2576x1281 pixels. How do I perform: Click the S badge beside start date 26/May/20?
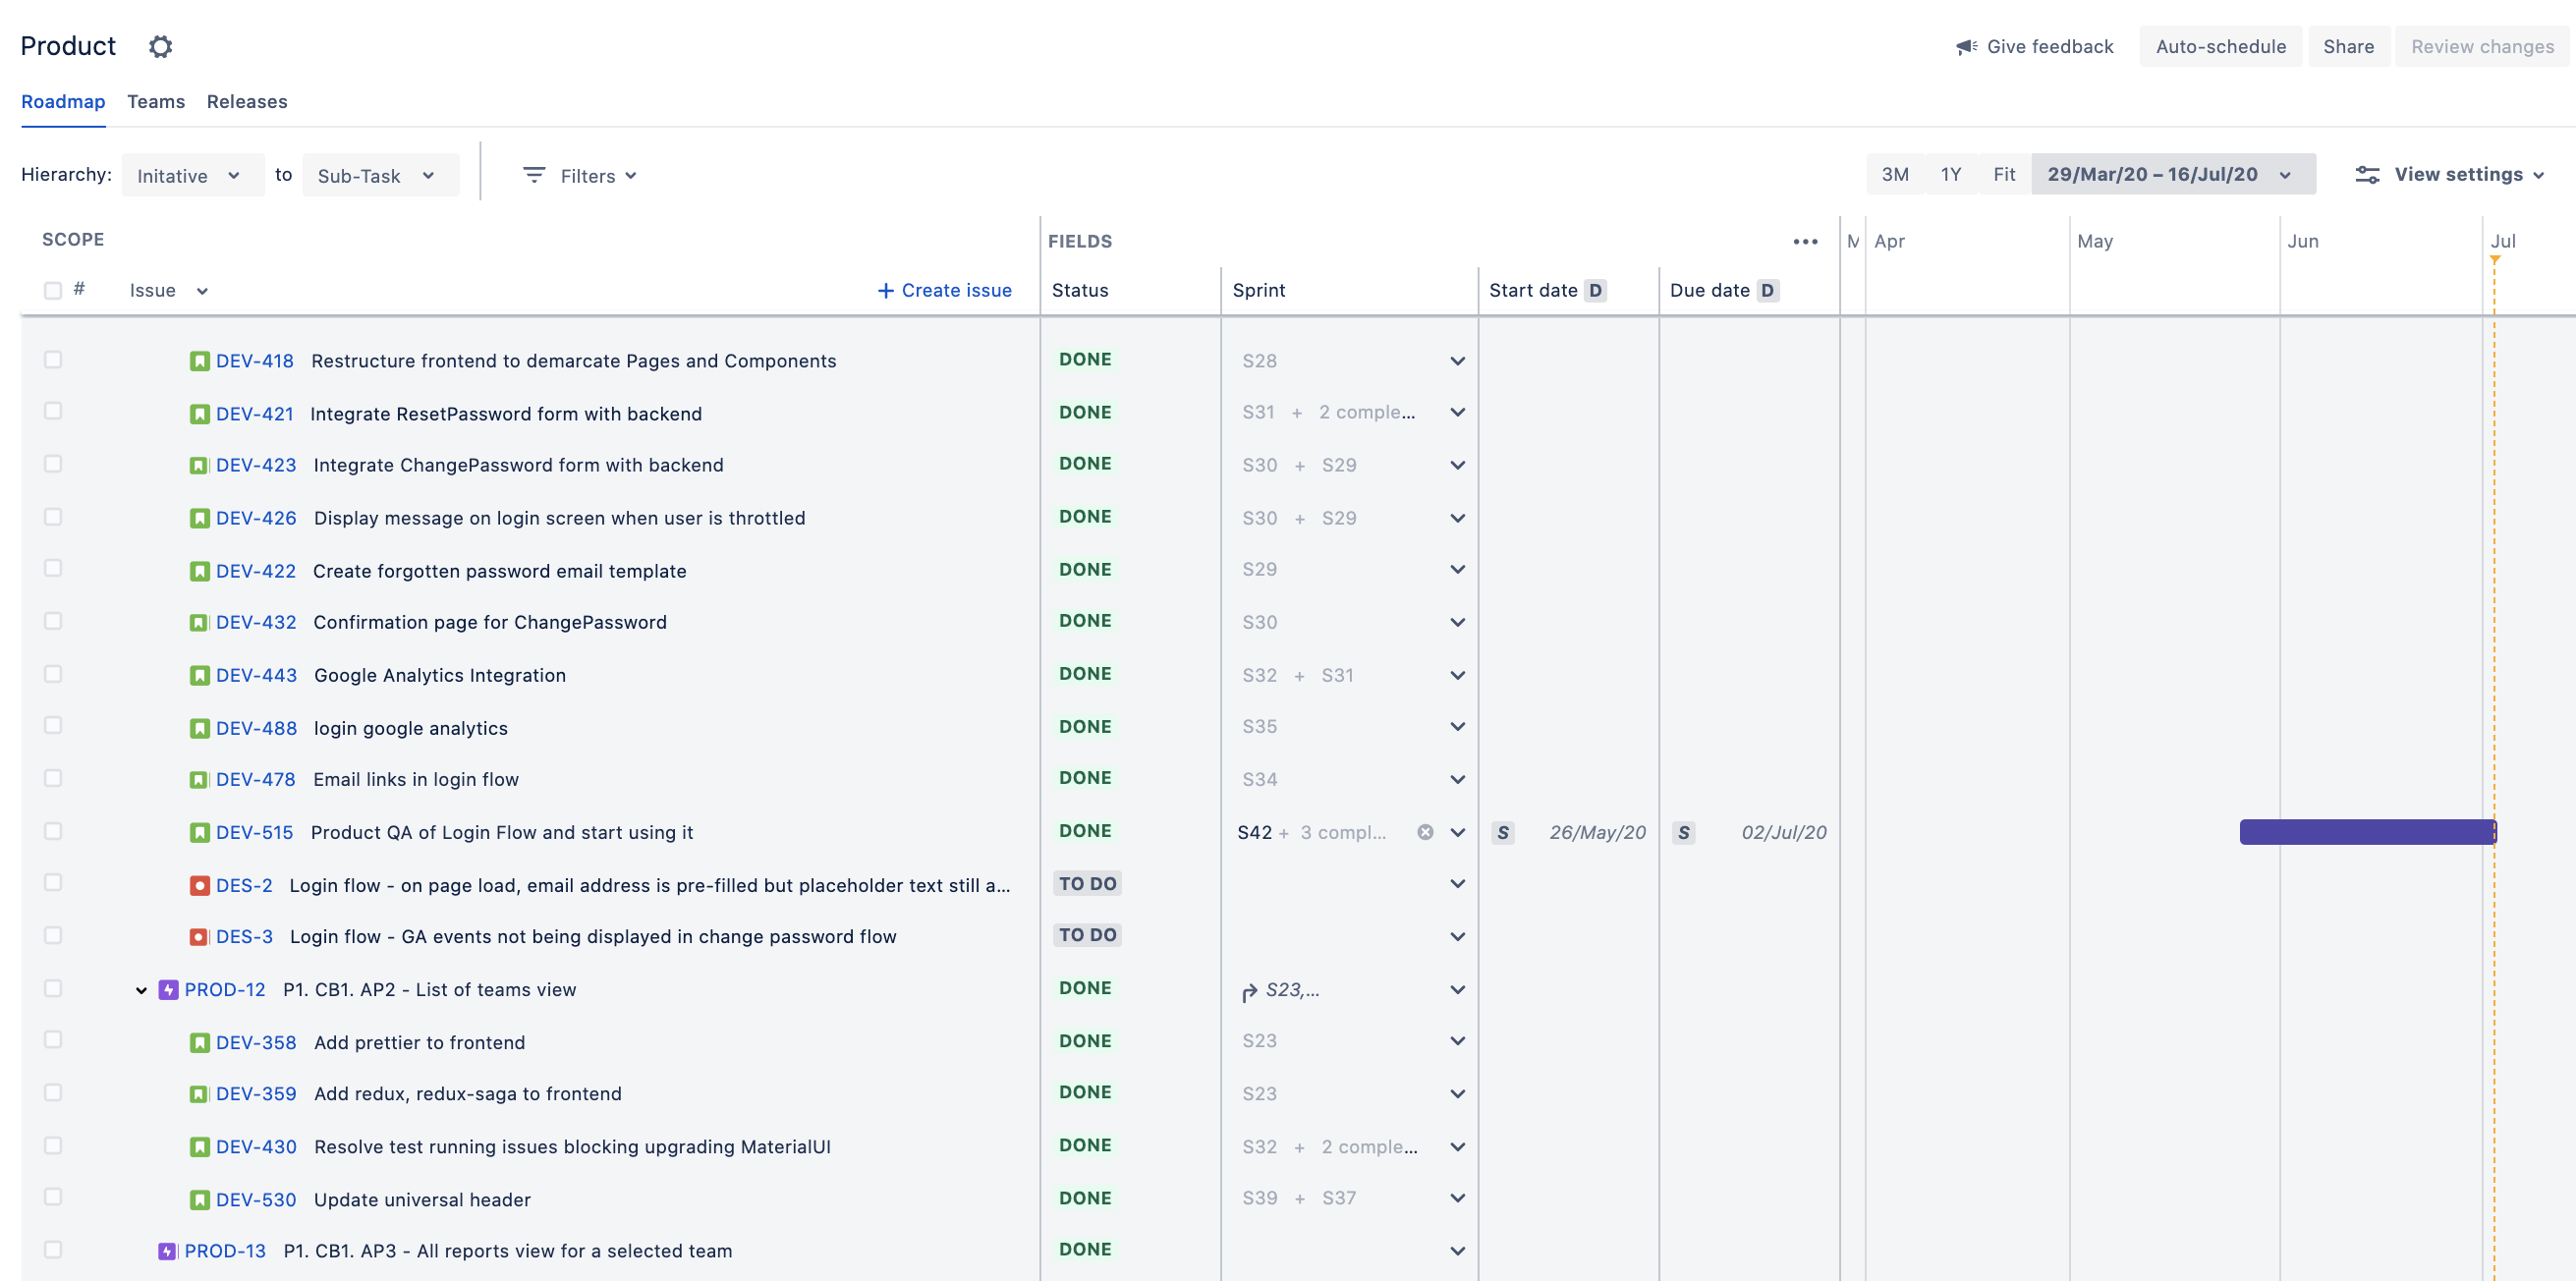pos(1502,832)
